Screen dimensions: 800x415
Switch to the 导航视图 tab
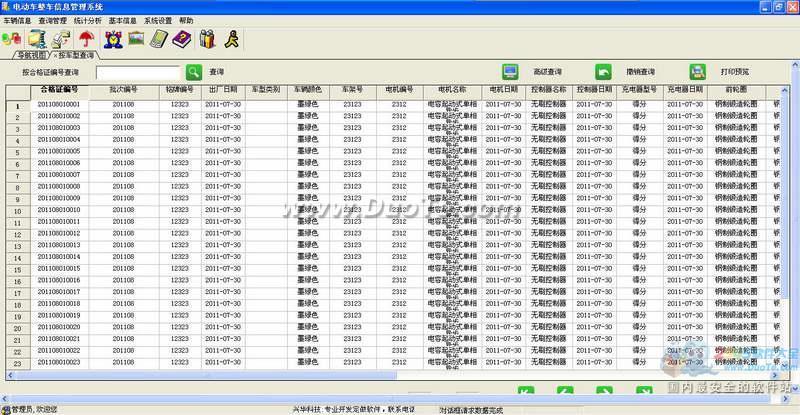pyautogui.click(x=32, y=55)
